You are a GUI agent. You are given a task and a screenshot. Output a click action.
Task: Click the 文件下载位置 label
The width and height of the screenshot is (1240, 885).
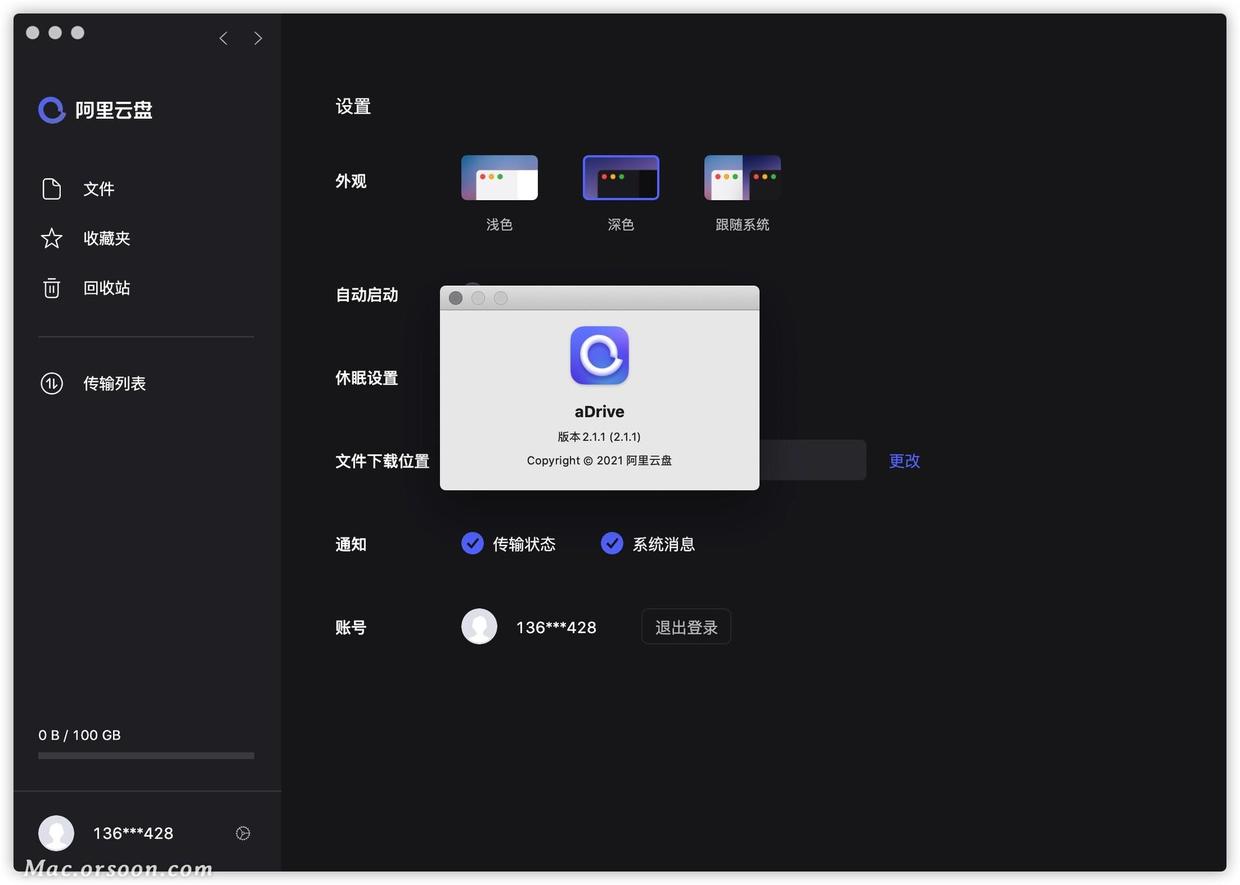[382, 461]
